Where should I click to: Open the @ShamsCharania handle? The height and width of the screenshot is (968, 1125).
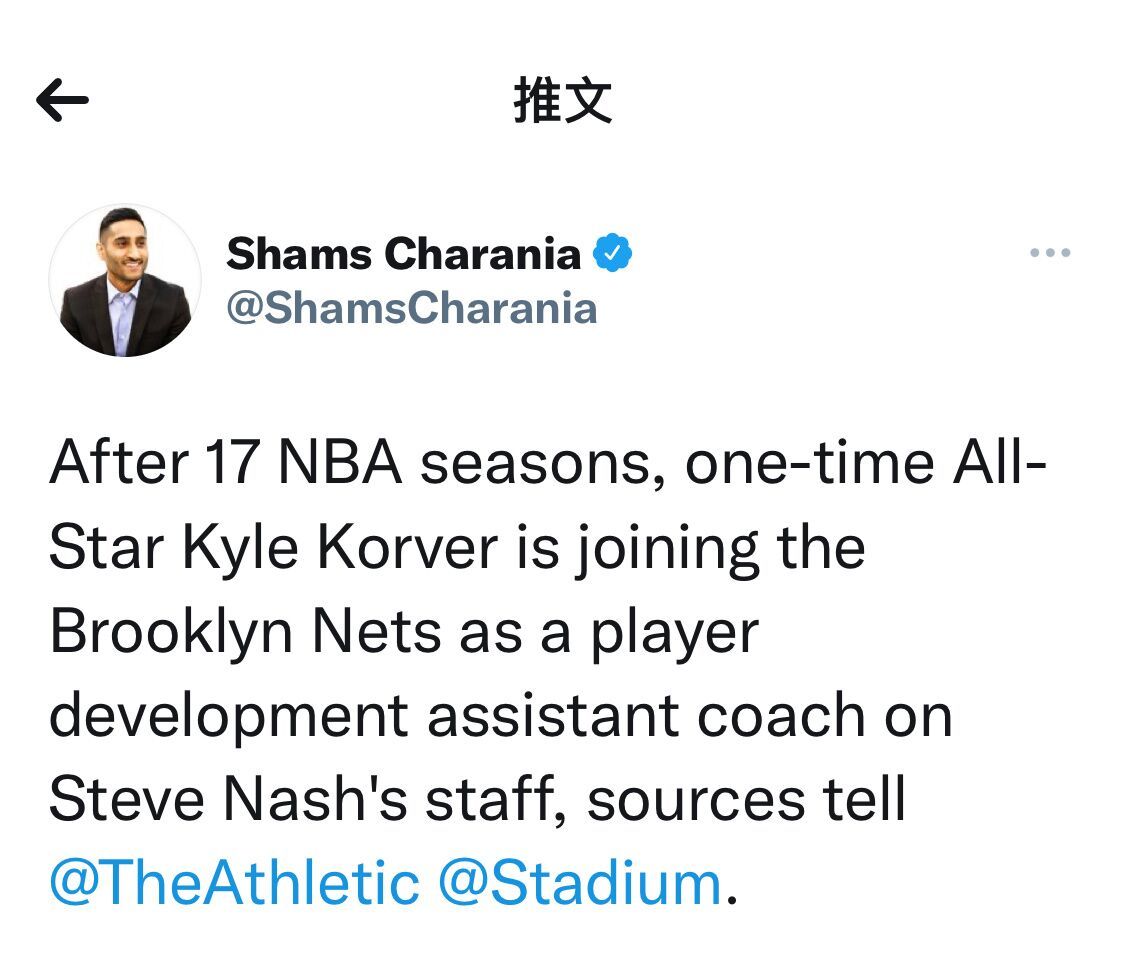click(411, 308)
